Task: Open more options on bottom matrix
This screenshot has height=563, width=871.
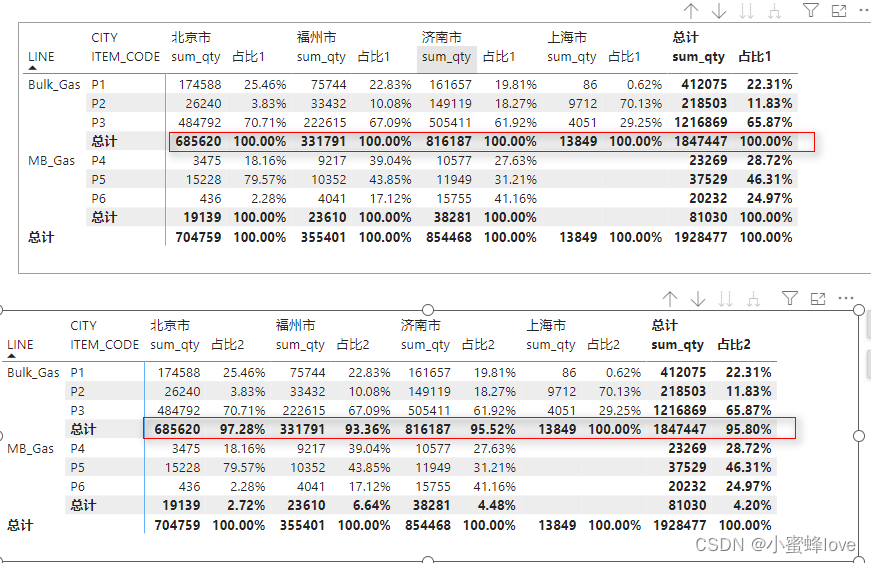Action: point(845,298)
